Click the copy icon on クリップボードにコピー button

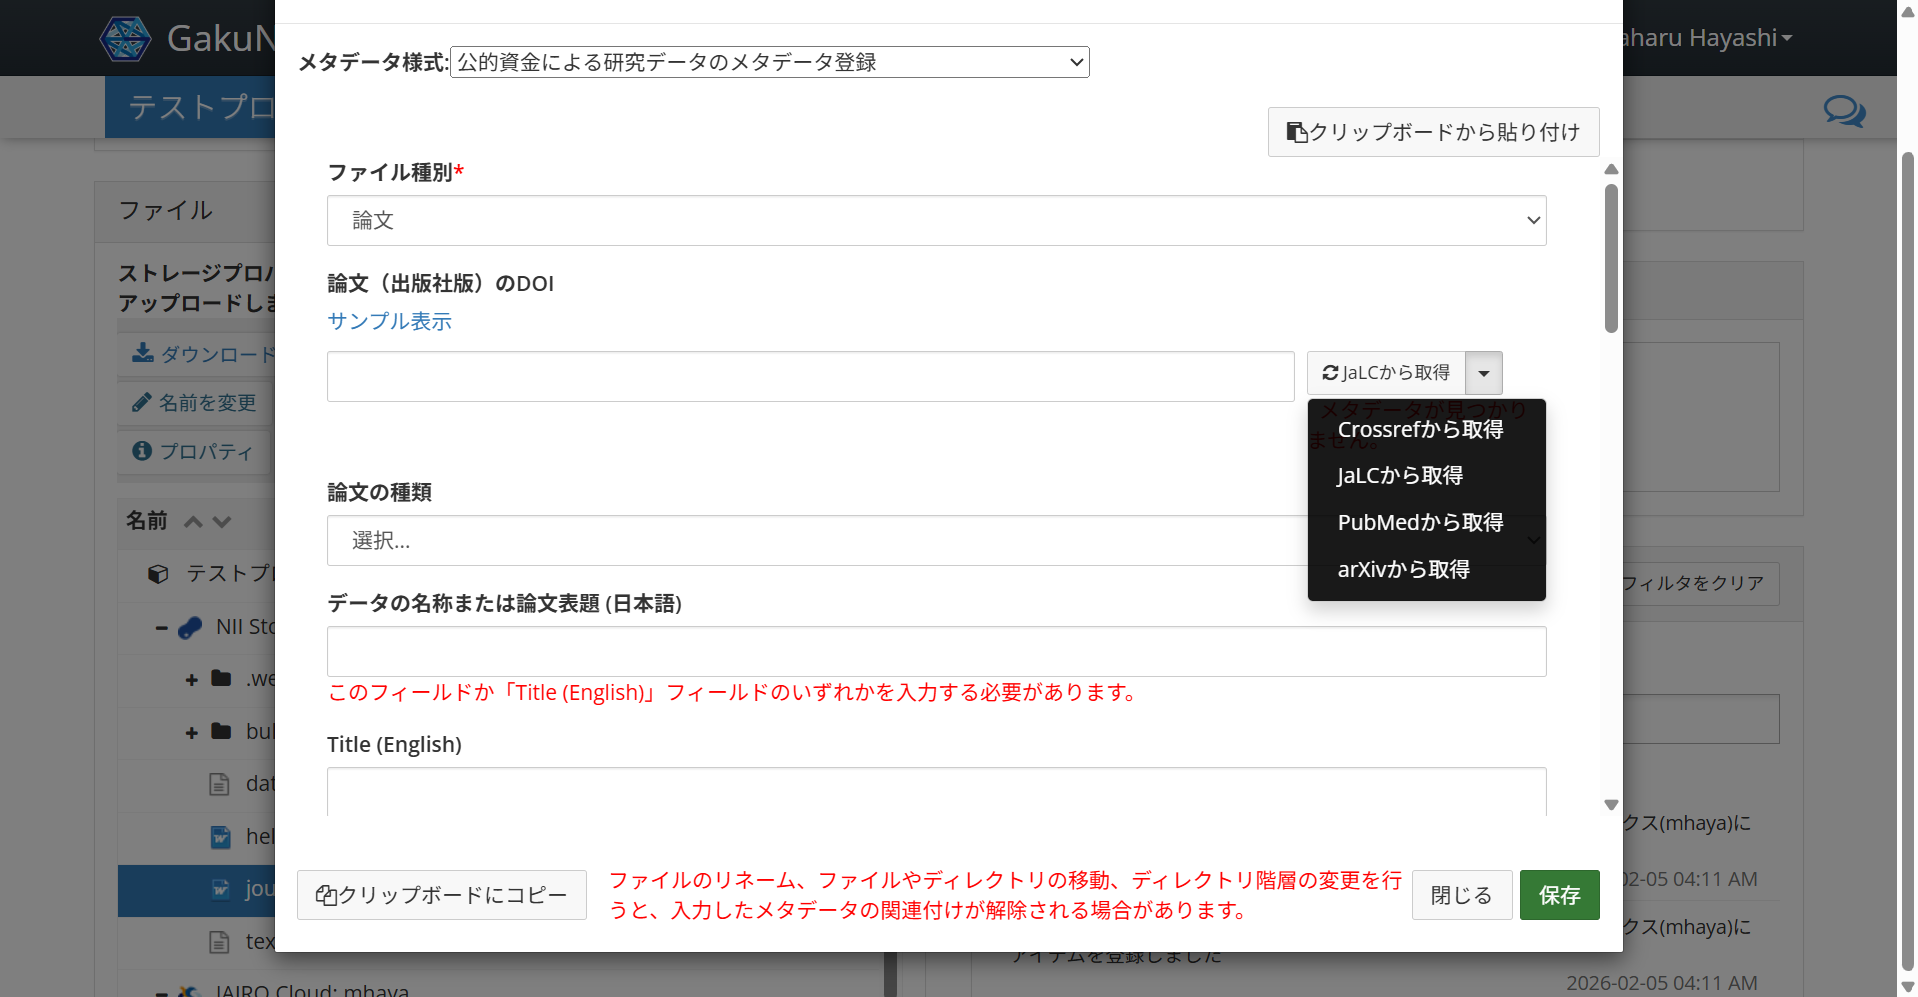point(326,895)
